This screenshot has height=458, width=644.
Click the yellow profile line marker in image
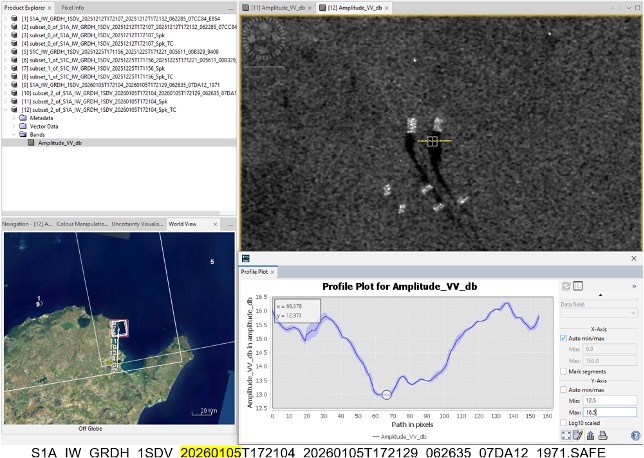(434, 141)
